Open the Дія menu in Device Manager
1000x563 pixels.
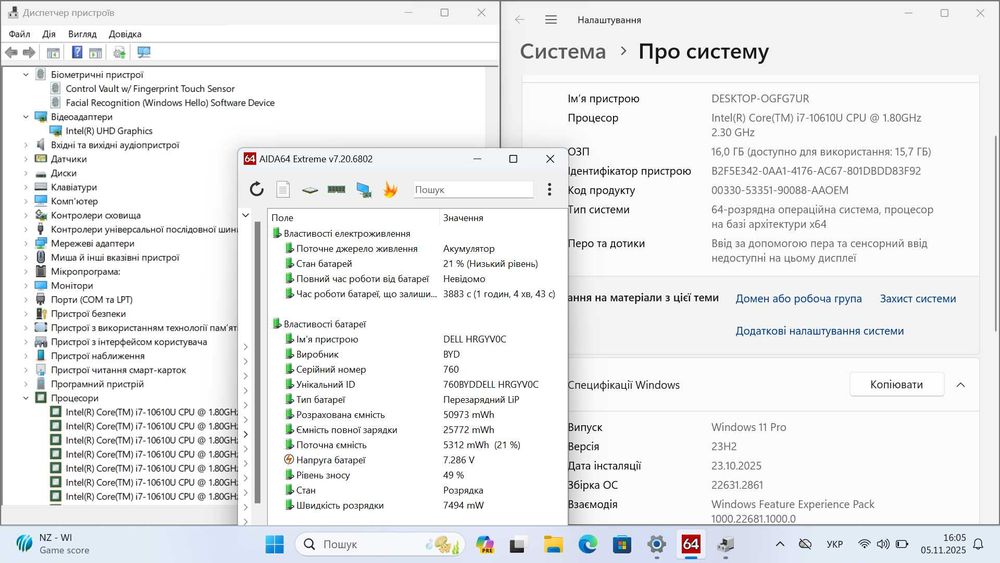[49, 34]
